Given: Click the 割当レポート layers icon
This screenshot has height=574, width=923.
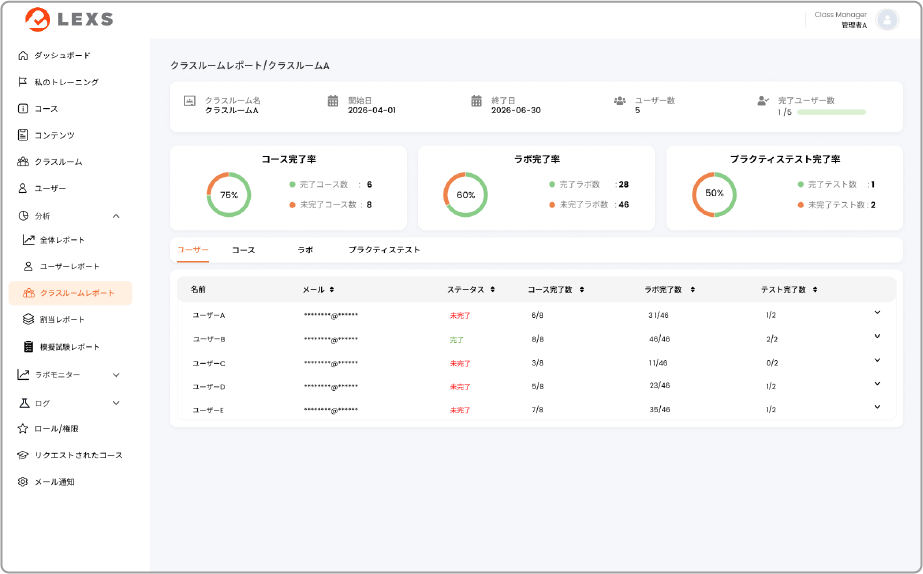Looking at the screenshot, I should click(x=28, y=319).
